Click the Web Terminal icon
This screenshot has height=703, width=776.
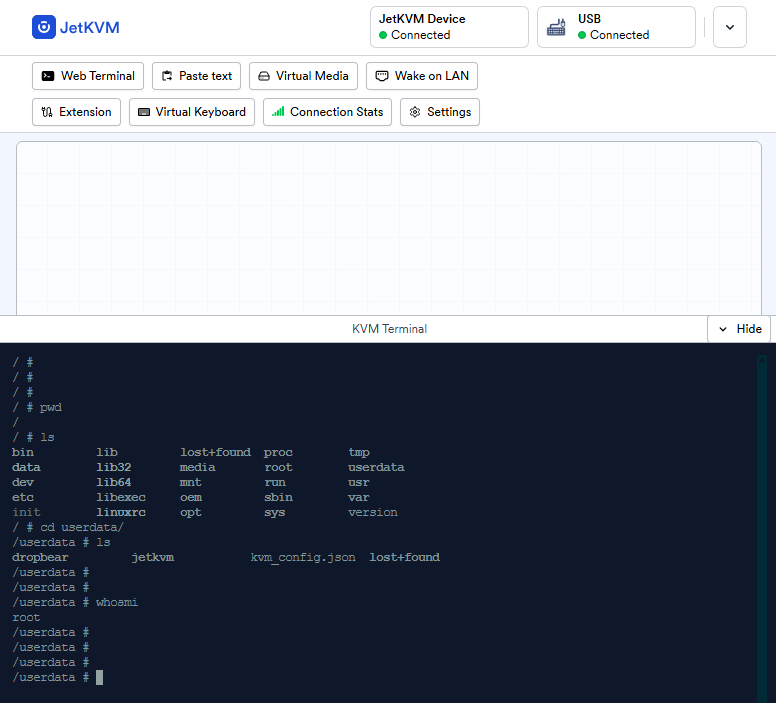[48, 76]
